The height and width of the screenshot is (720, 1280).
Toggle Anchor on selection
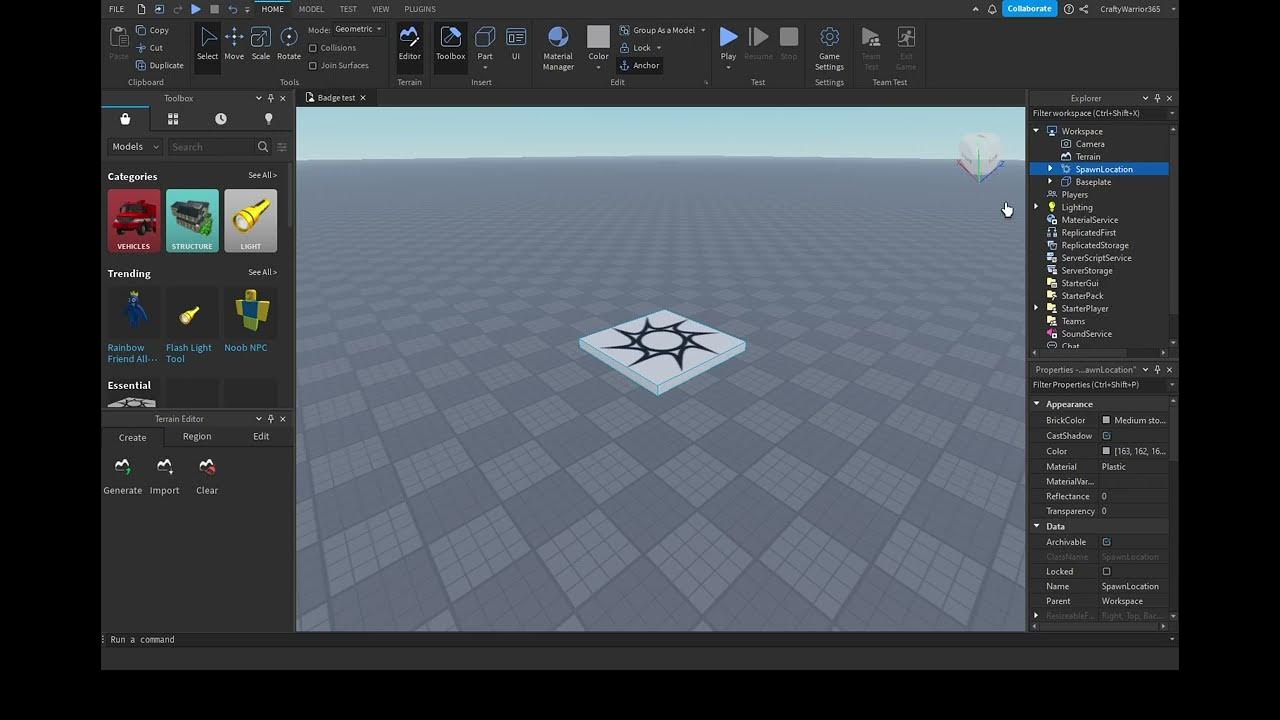(640, 65)
